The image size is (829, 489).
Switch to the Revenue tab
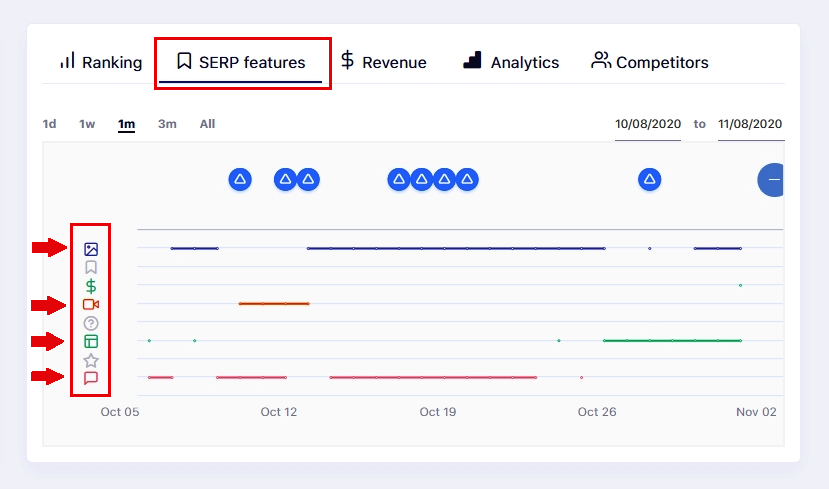pyautogui.click(x=384, y=62)
